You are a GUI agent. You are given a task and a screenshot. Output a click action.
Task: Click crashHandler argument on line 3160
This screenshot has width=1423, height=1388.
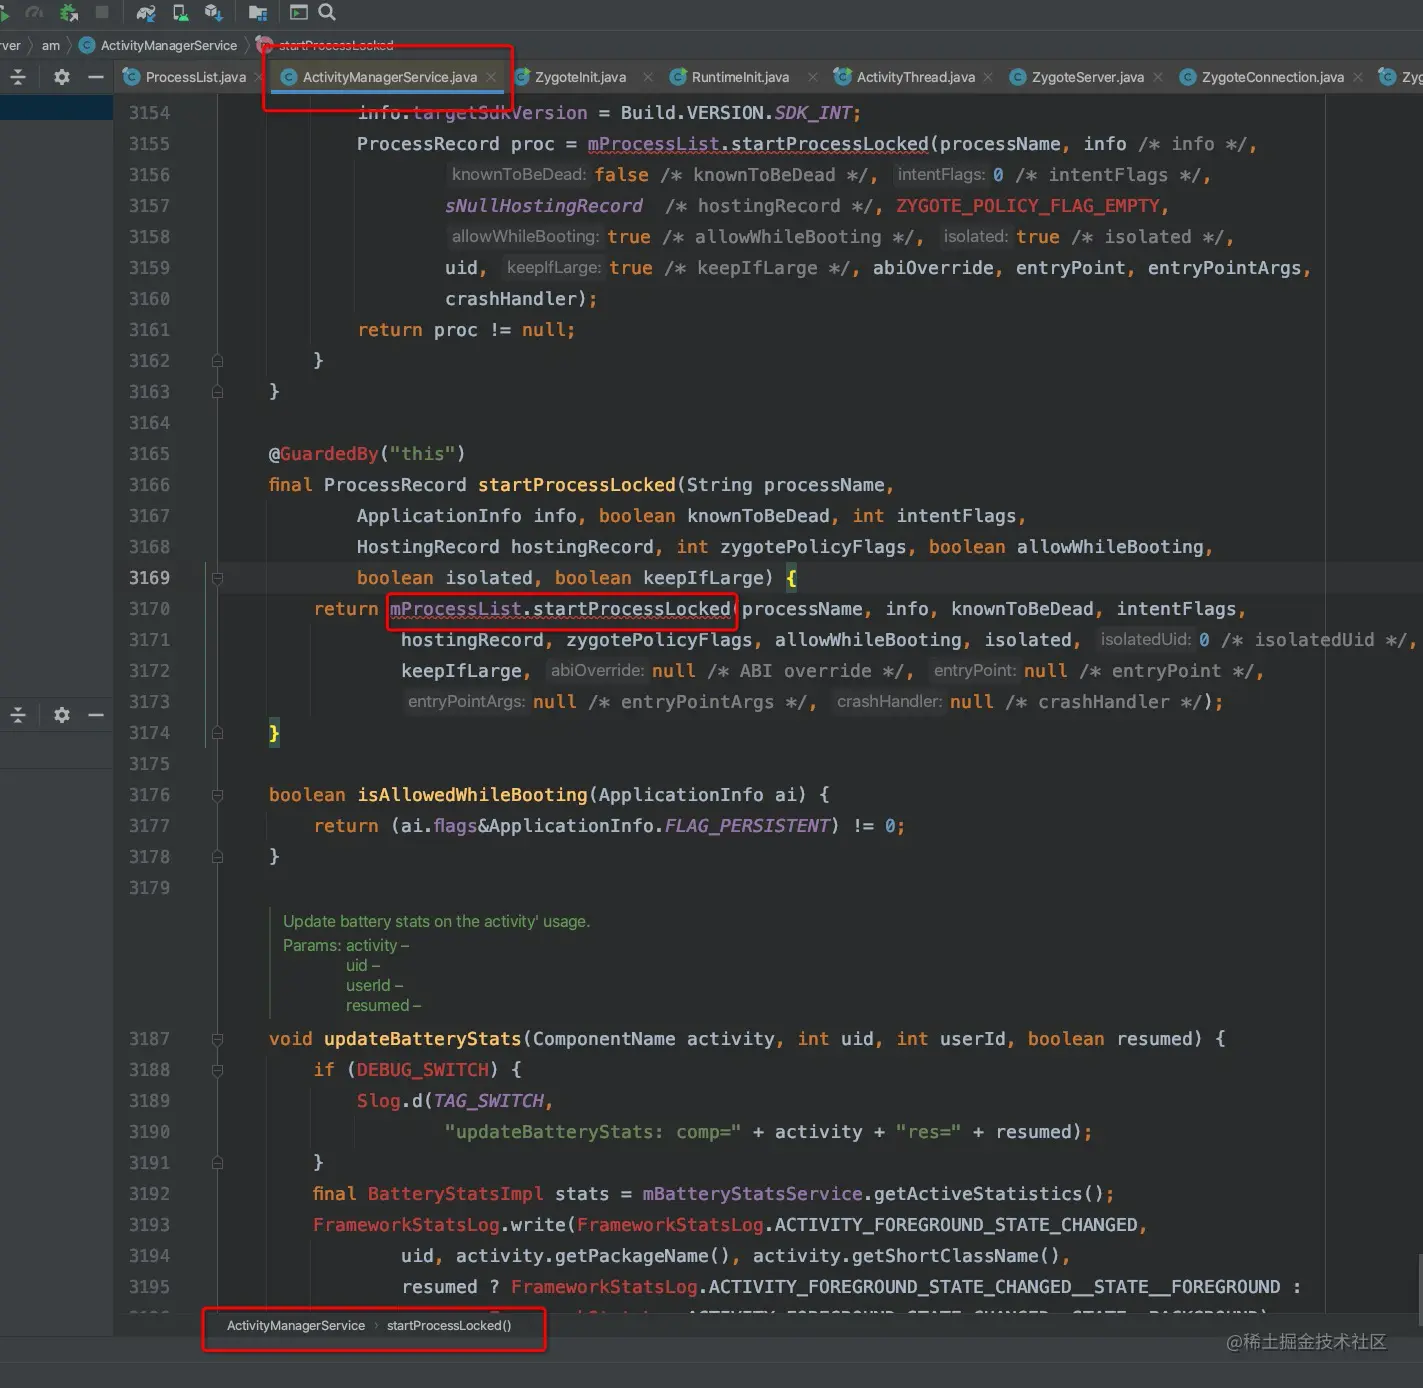point(511,299)
